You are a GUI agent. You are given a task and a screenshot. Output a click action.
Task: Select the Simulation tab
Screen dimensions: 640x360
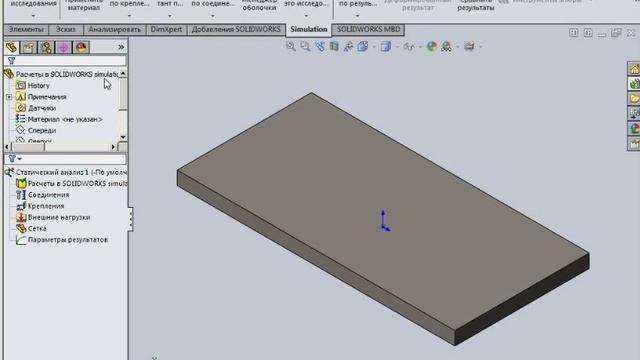coord(309,29)
